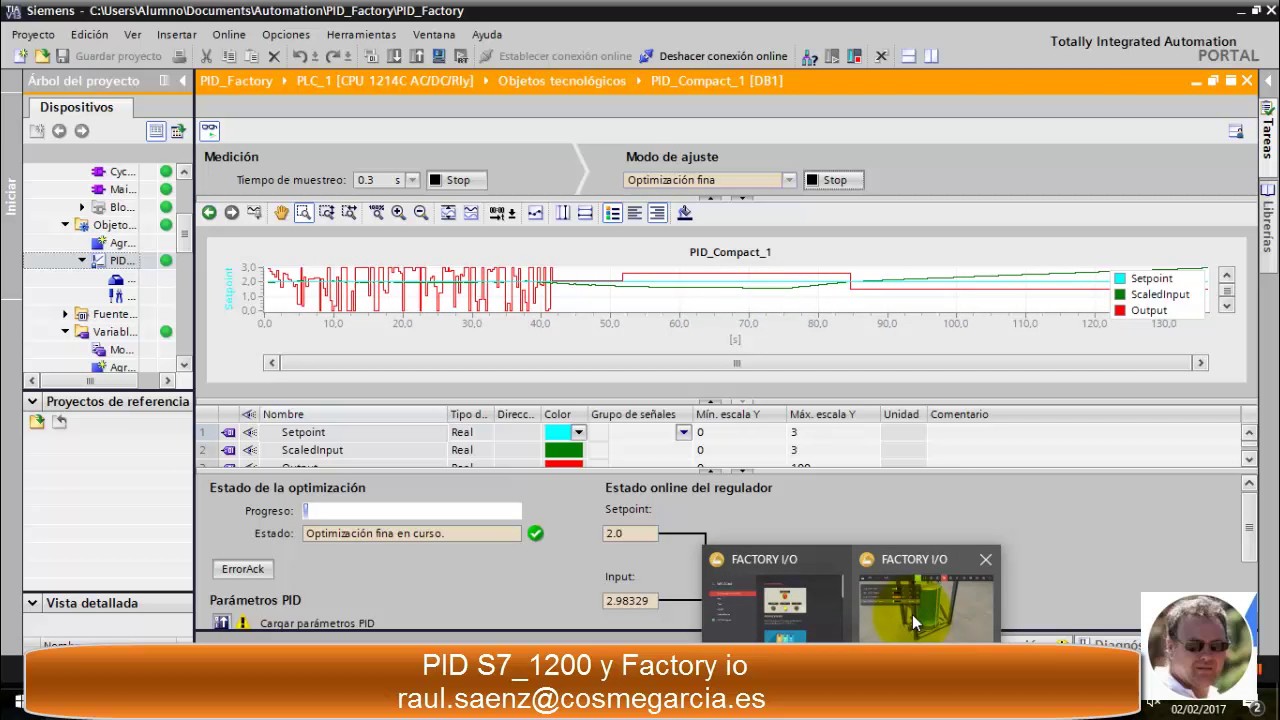Open the sampling time unit dropdown
The image size is (1280, 720).
point(412,180)
